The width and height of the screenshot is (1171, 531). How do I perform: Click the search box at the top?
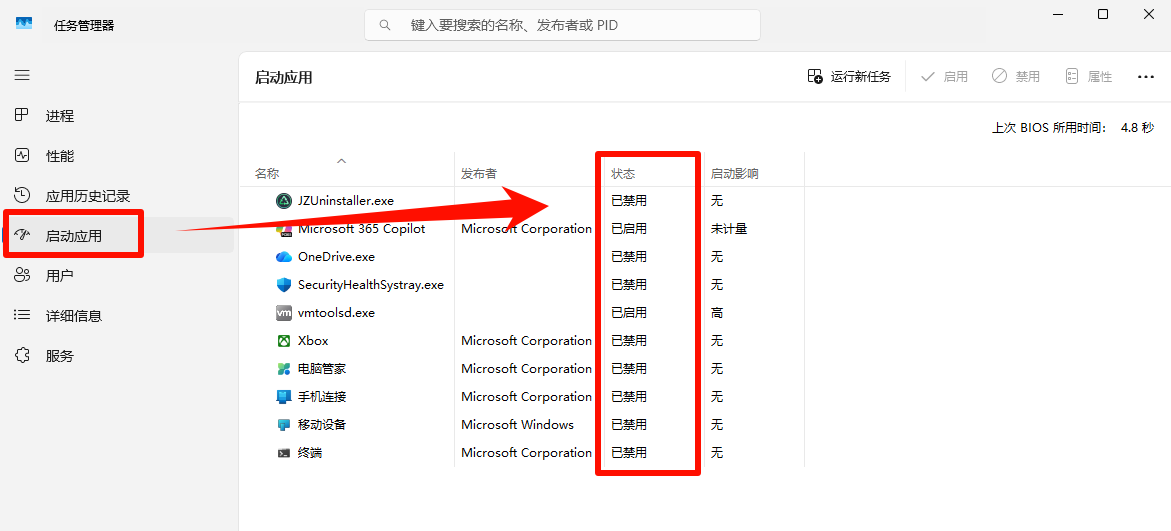[x=562, y=25]
